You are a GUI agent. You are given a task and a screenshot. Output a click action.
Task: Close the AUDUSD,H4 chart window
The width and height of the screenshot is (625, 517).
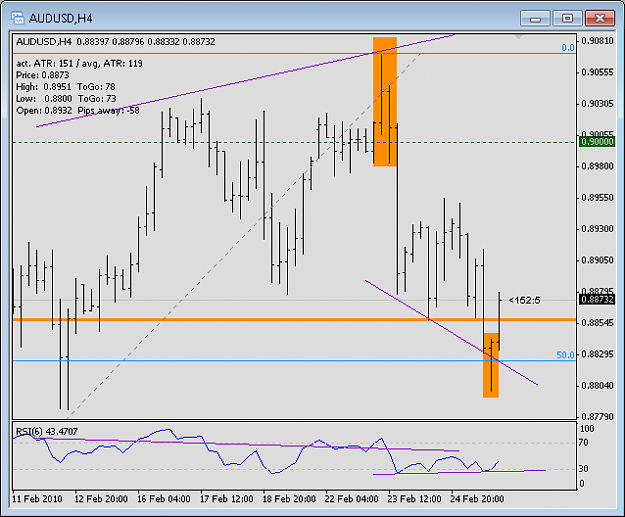pyautogui.click(x=599, y=18)
